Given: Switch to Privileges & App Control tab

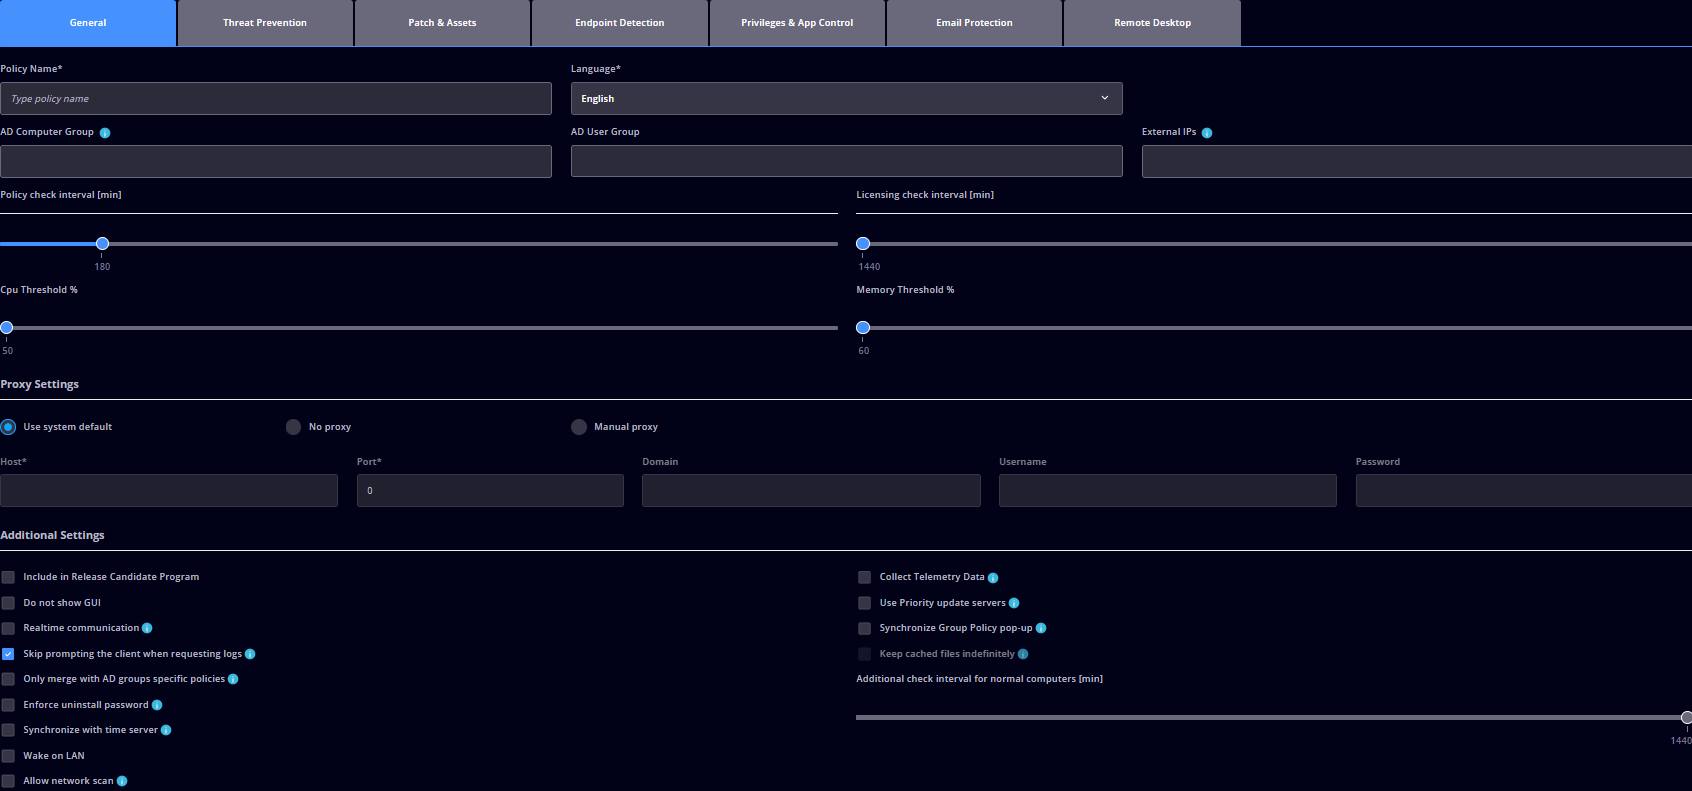Looking at the screenshot, I should pos(797,23).
